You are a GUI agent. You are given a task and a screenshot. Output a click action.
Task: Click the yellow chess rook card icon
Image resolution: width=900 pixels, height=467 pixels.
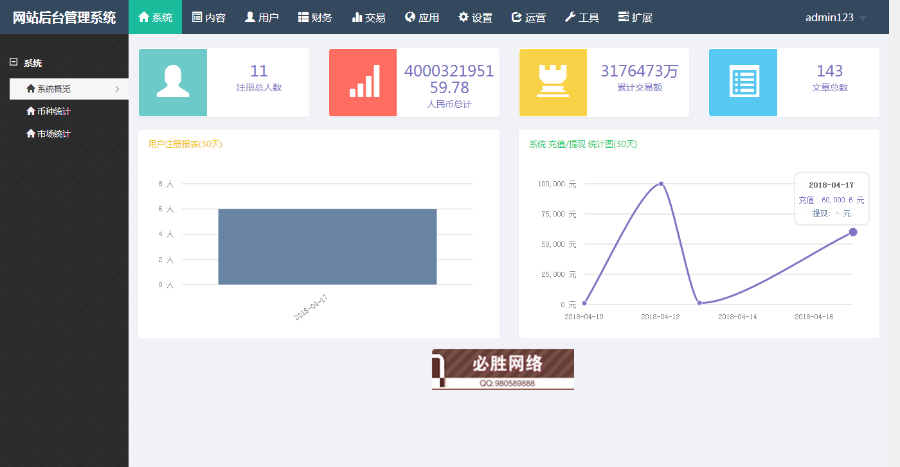coord(553,82)
